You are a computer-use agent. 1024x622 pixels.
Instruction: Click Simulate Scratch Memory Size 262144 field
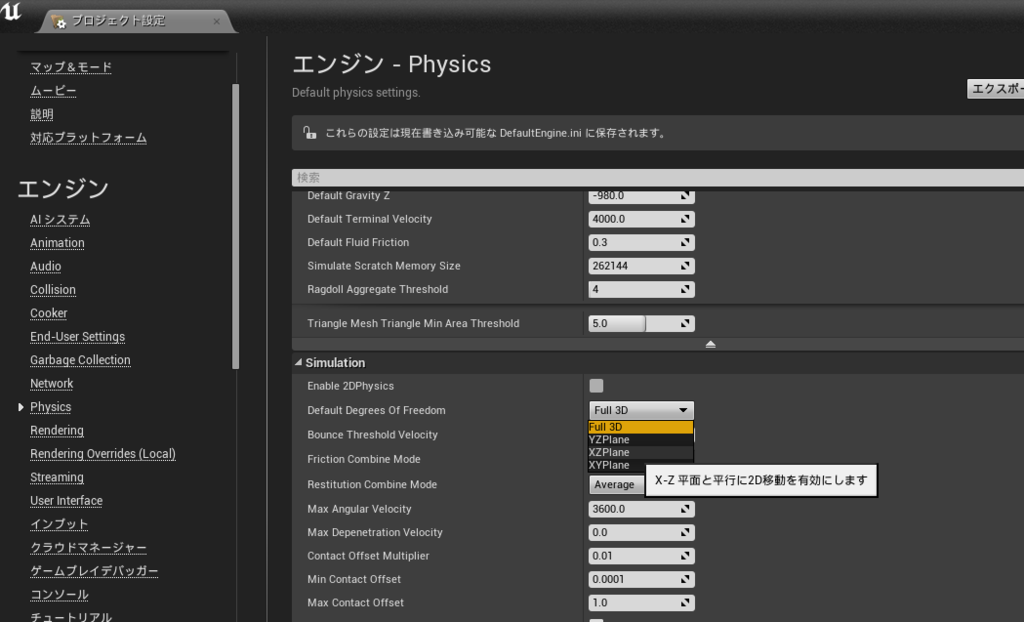pyautogui.click(x=641, y=266)
